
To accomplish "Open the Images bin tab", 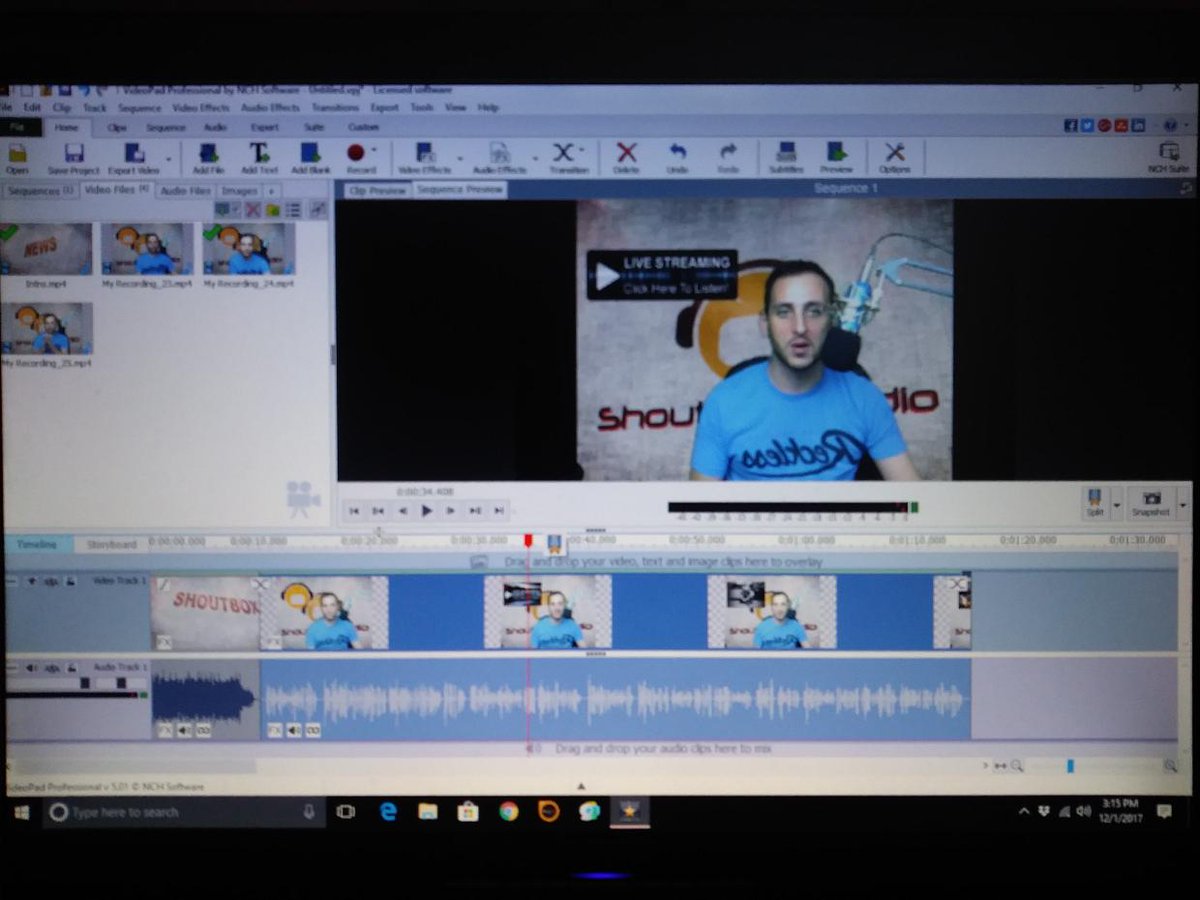I will click(240, 190).
